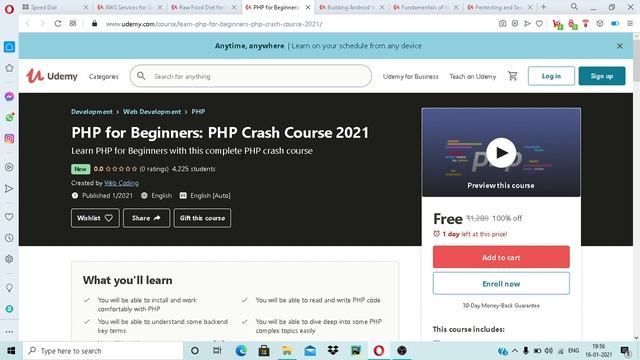Open the Opera menu logo
Screen dimensions: 640x360
(x=9, y=8)
